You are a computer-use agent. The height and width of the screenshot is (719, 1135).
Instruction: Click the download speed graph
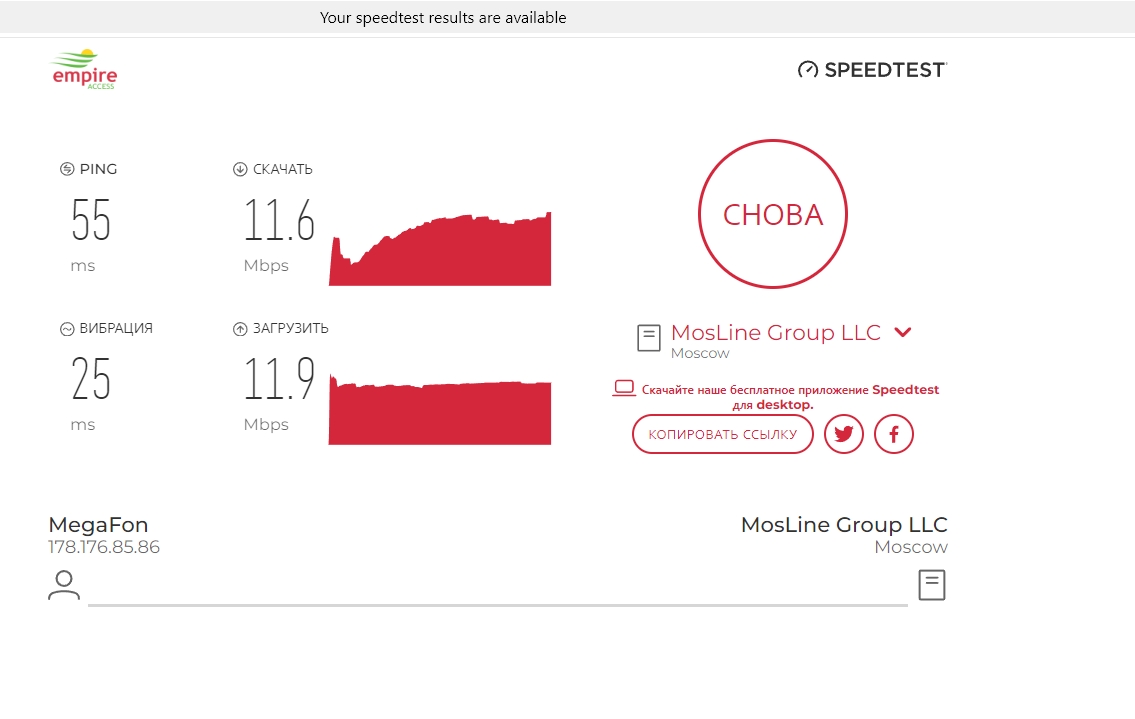pyautogui.click(x=440, y=250)
